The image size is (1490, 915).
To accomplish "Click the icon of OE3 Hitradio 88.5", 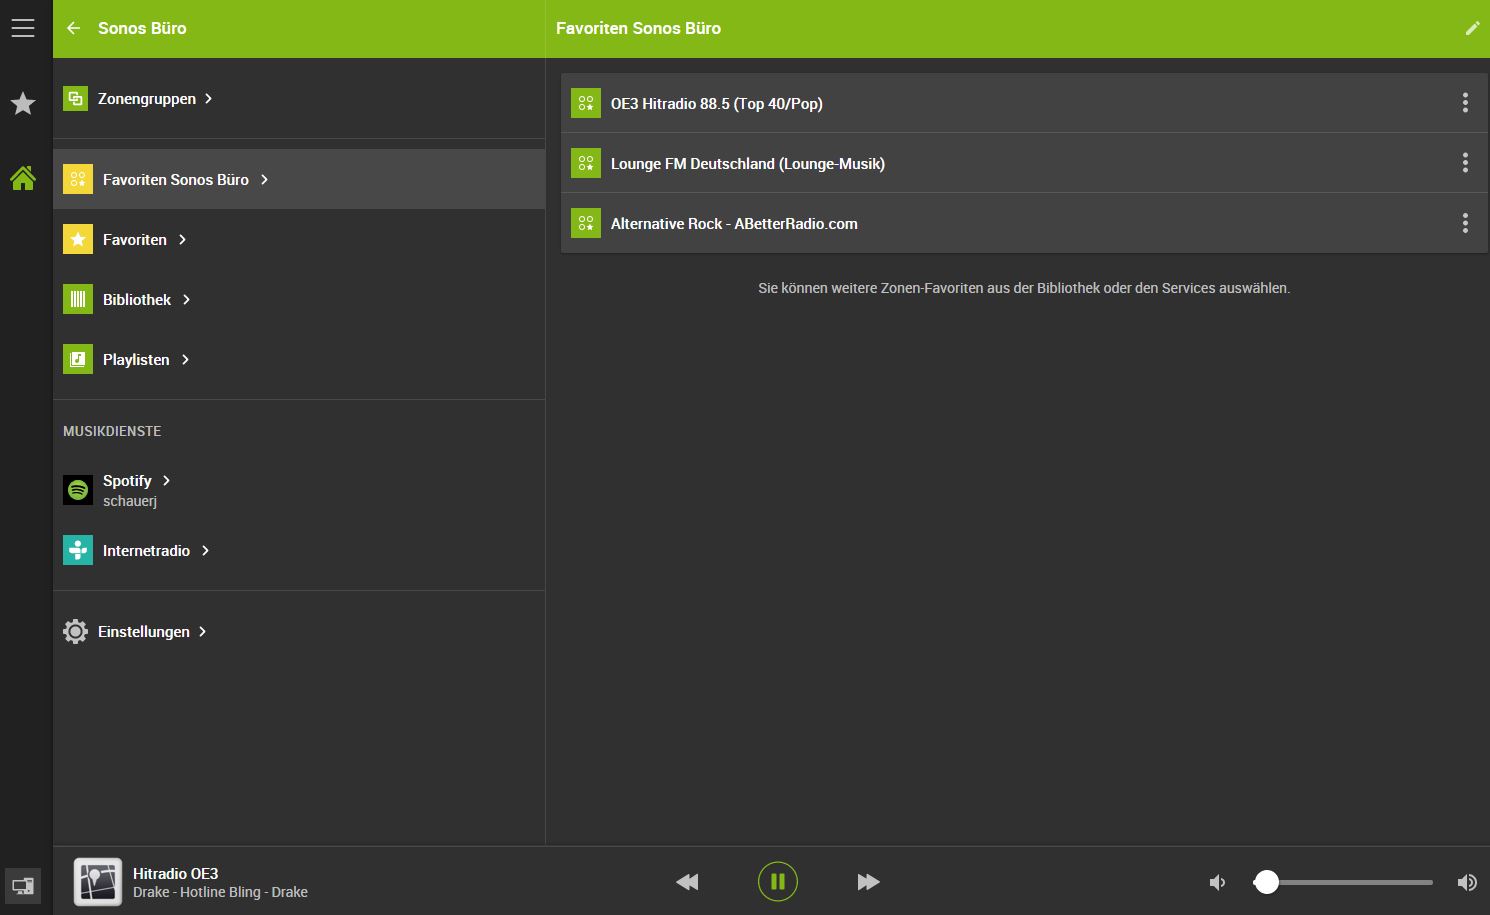I will click(x=586, y=103).
